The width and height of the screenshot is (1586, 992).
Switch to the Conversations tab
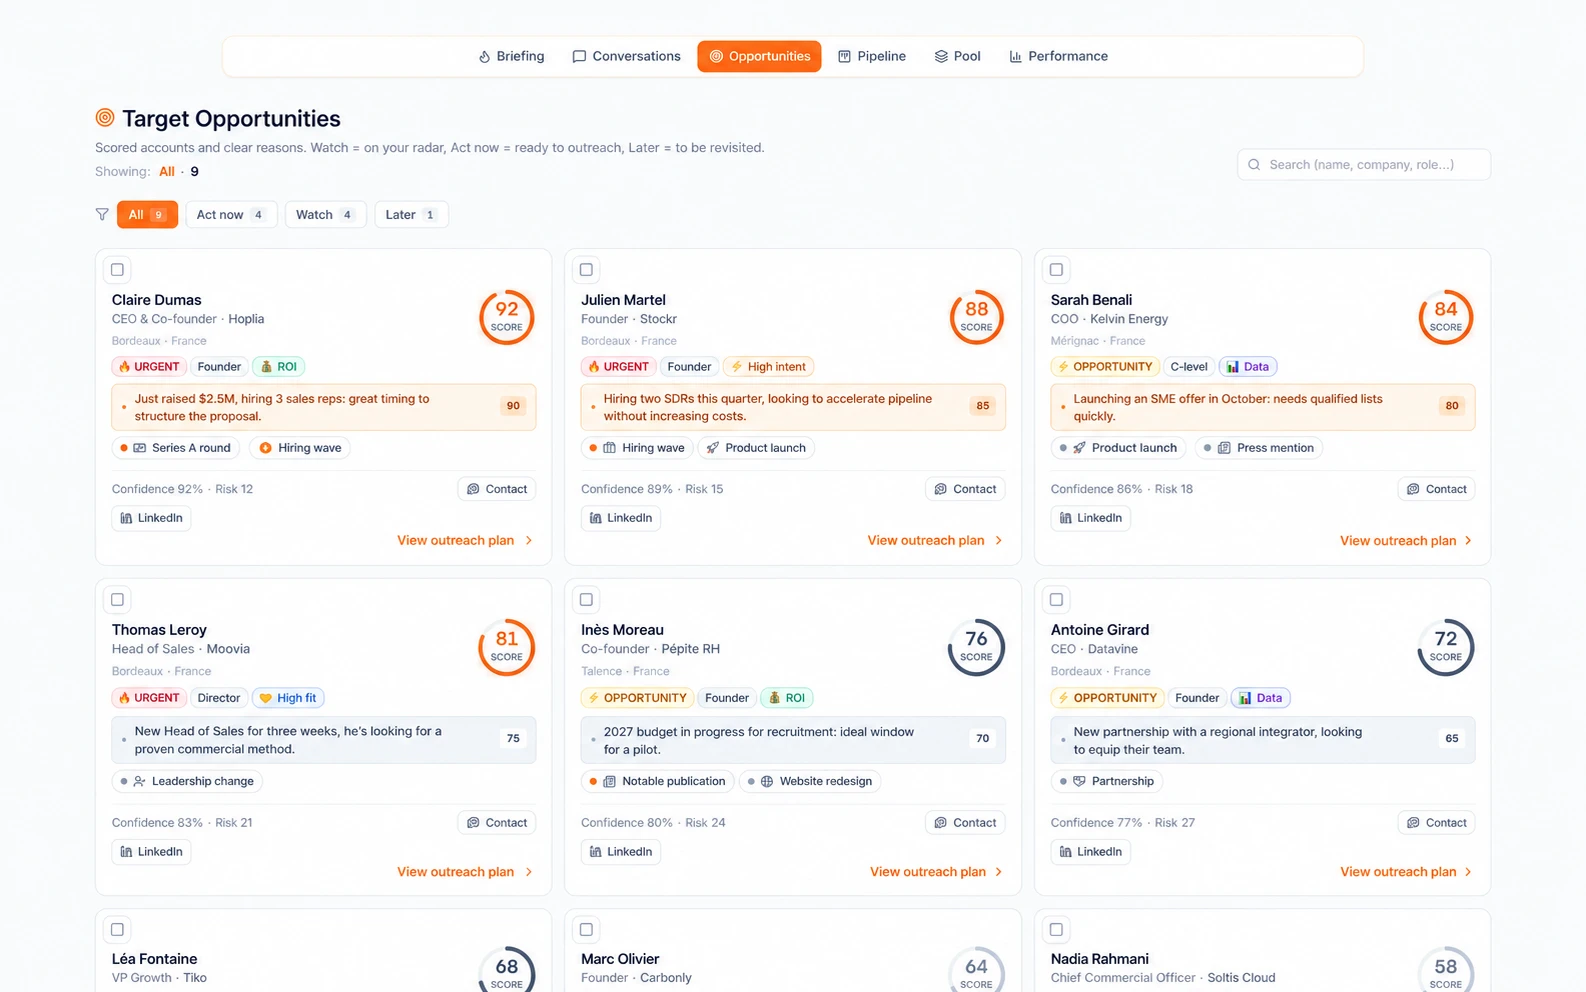[x=626, y=56]
